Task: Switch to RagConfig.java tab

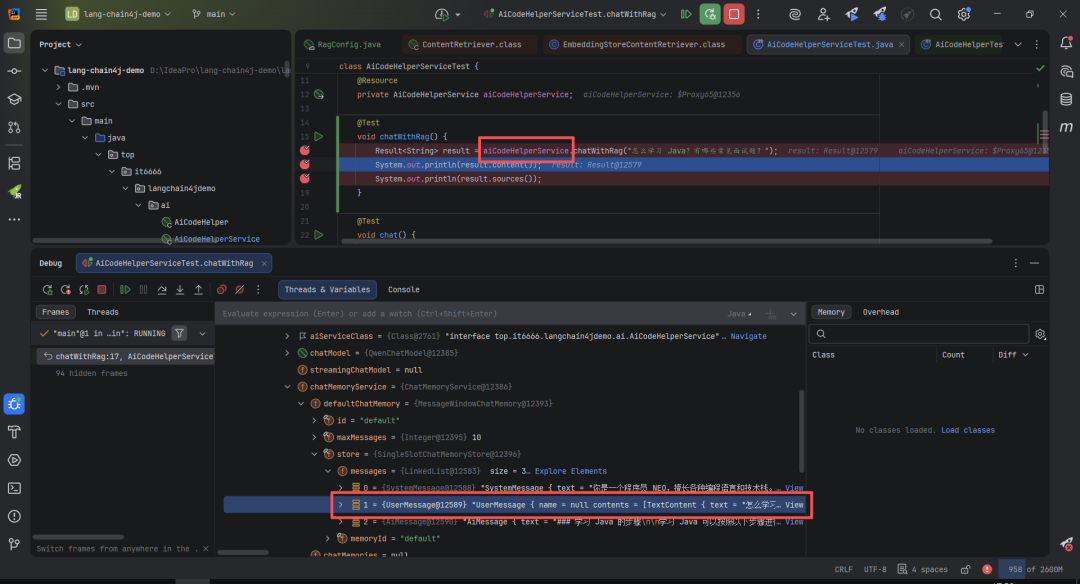Action: point(342,44)
